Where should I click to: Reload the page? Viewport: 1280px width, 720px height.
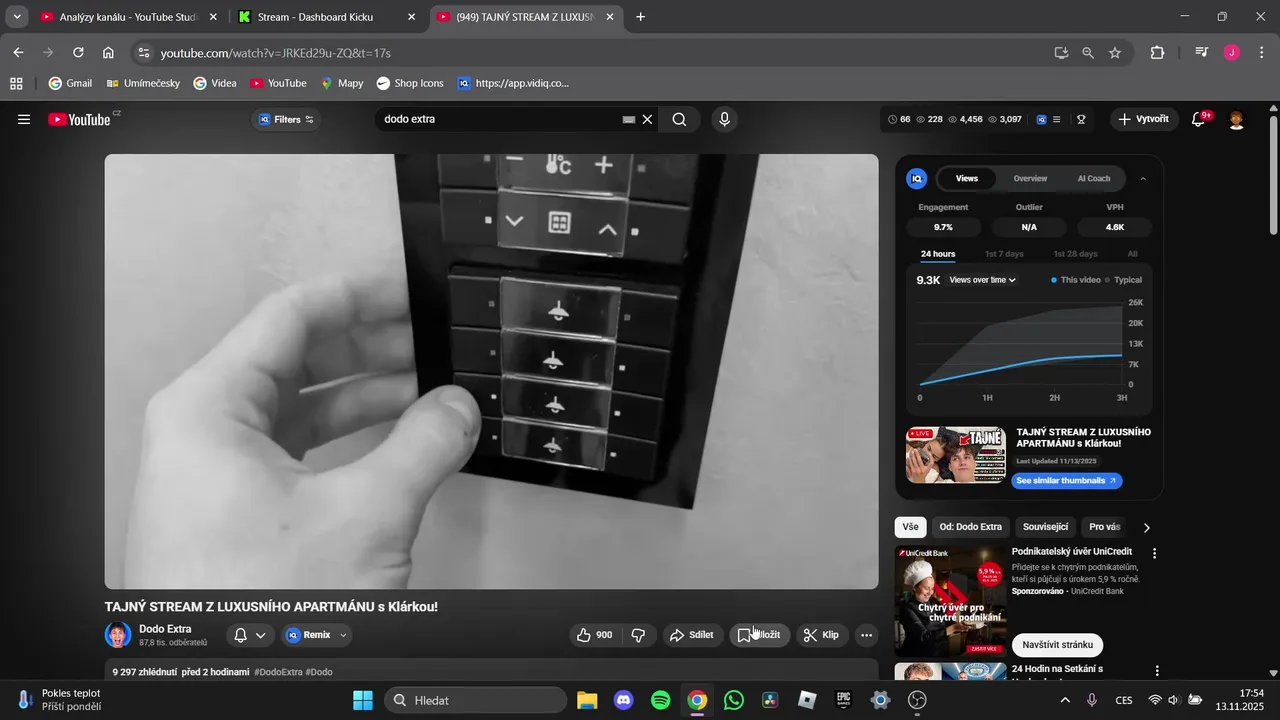78,53
